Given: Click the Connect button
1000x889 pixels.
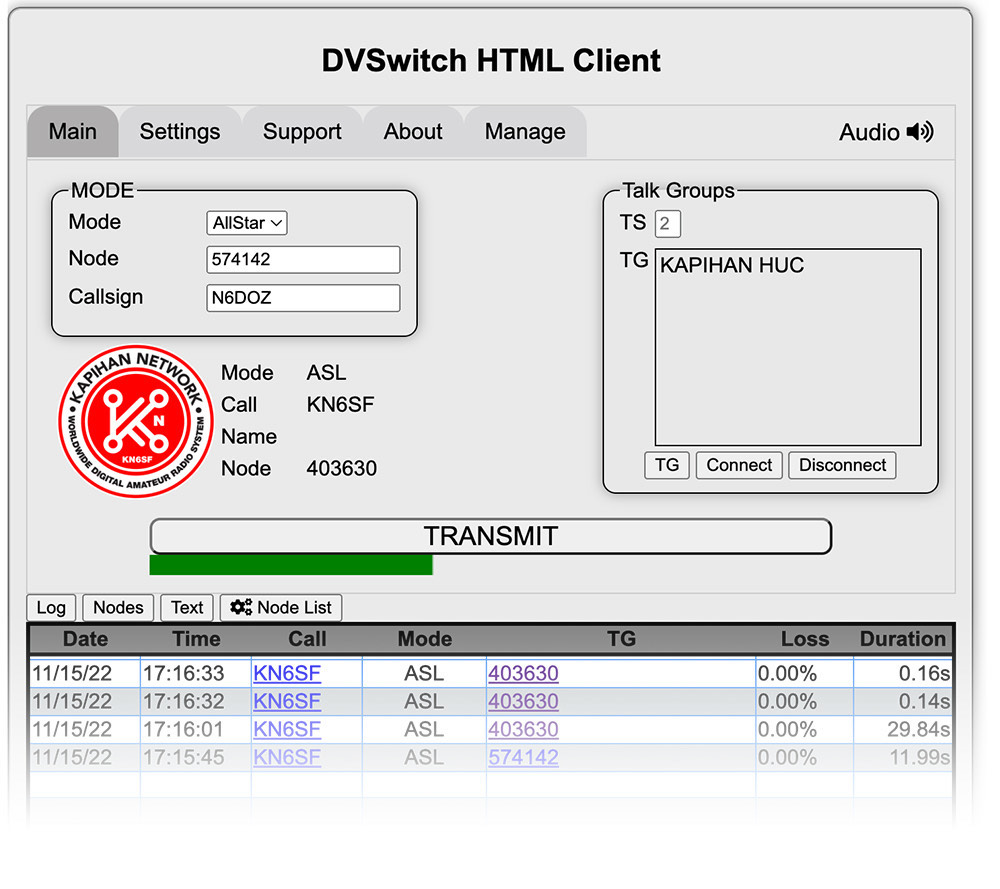Looking at the screenshot, I should click(739, 465).
